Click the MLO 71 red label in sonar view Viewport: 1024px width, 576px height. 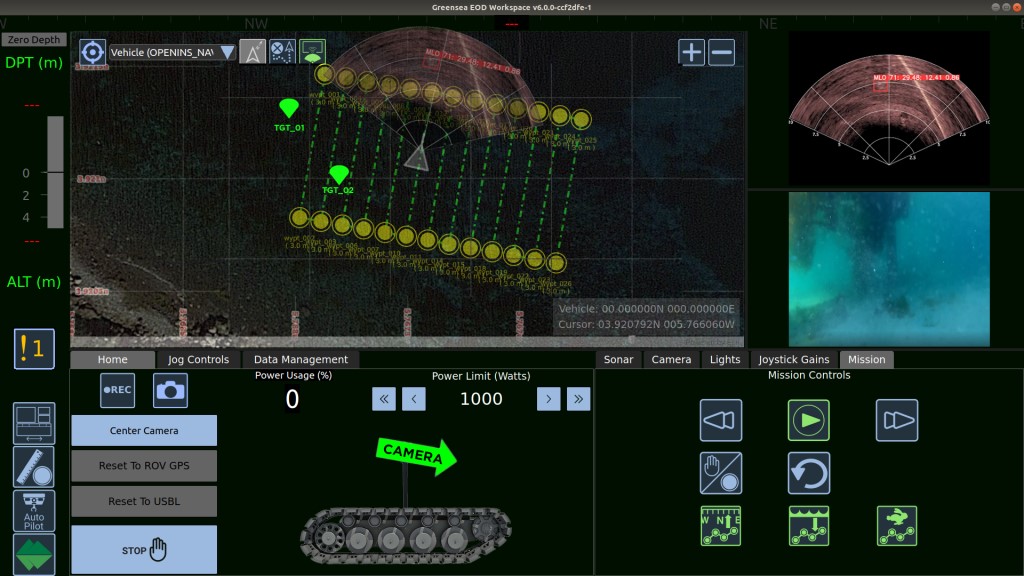click(x=916, y=77)
